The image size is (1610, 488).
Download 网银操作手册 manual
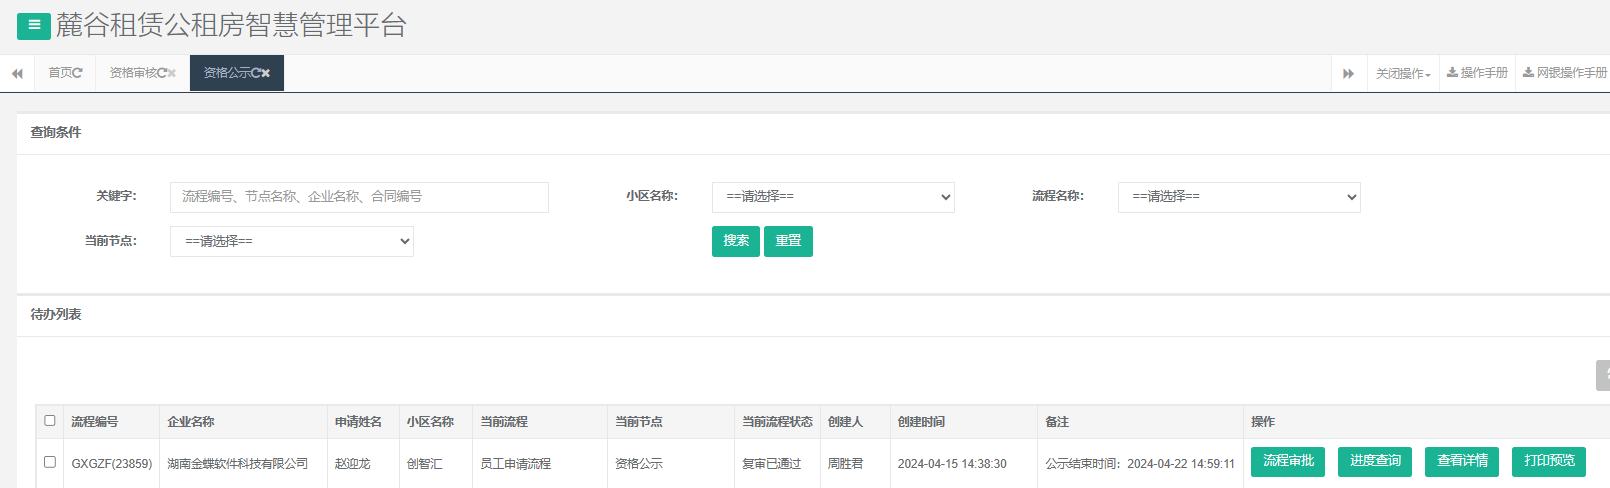point(1564,73)
